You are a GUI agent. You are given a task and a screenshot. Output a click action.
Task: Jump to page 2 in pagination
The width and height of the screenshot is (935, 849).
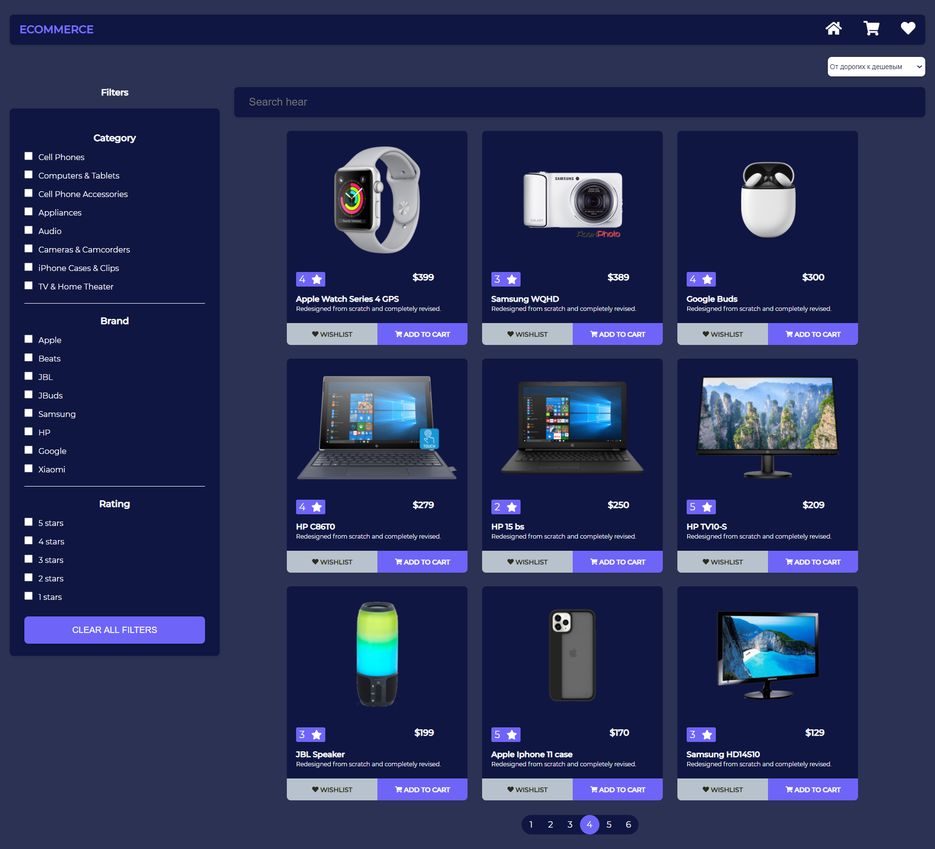point(550,825)
